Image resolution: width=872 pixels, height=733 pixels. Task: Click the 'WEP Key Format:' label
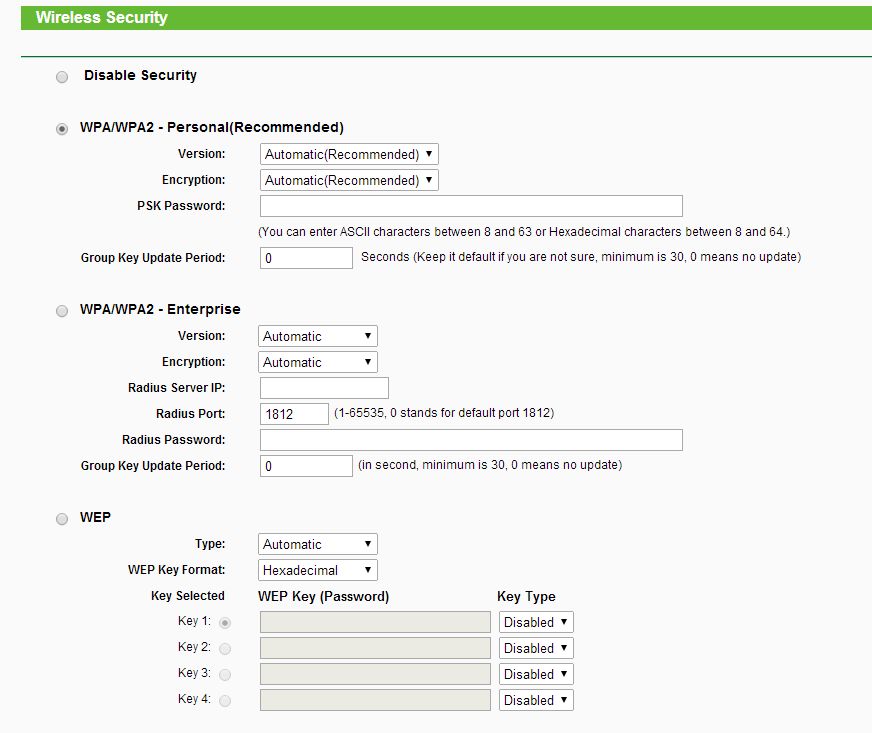pos(177,570)
